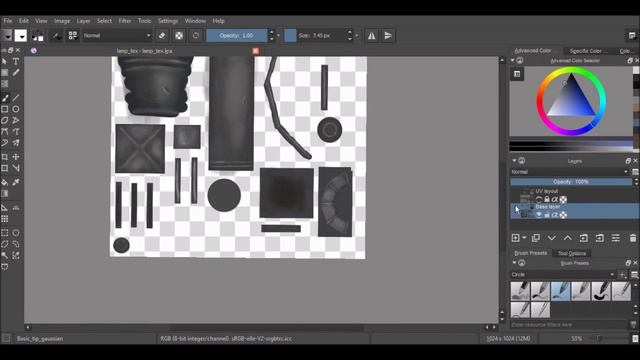
Task: Open the Circle brush tag dropdown
Action: 562,274
